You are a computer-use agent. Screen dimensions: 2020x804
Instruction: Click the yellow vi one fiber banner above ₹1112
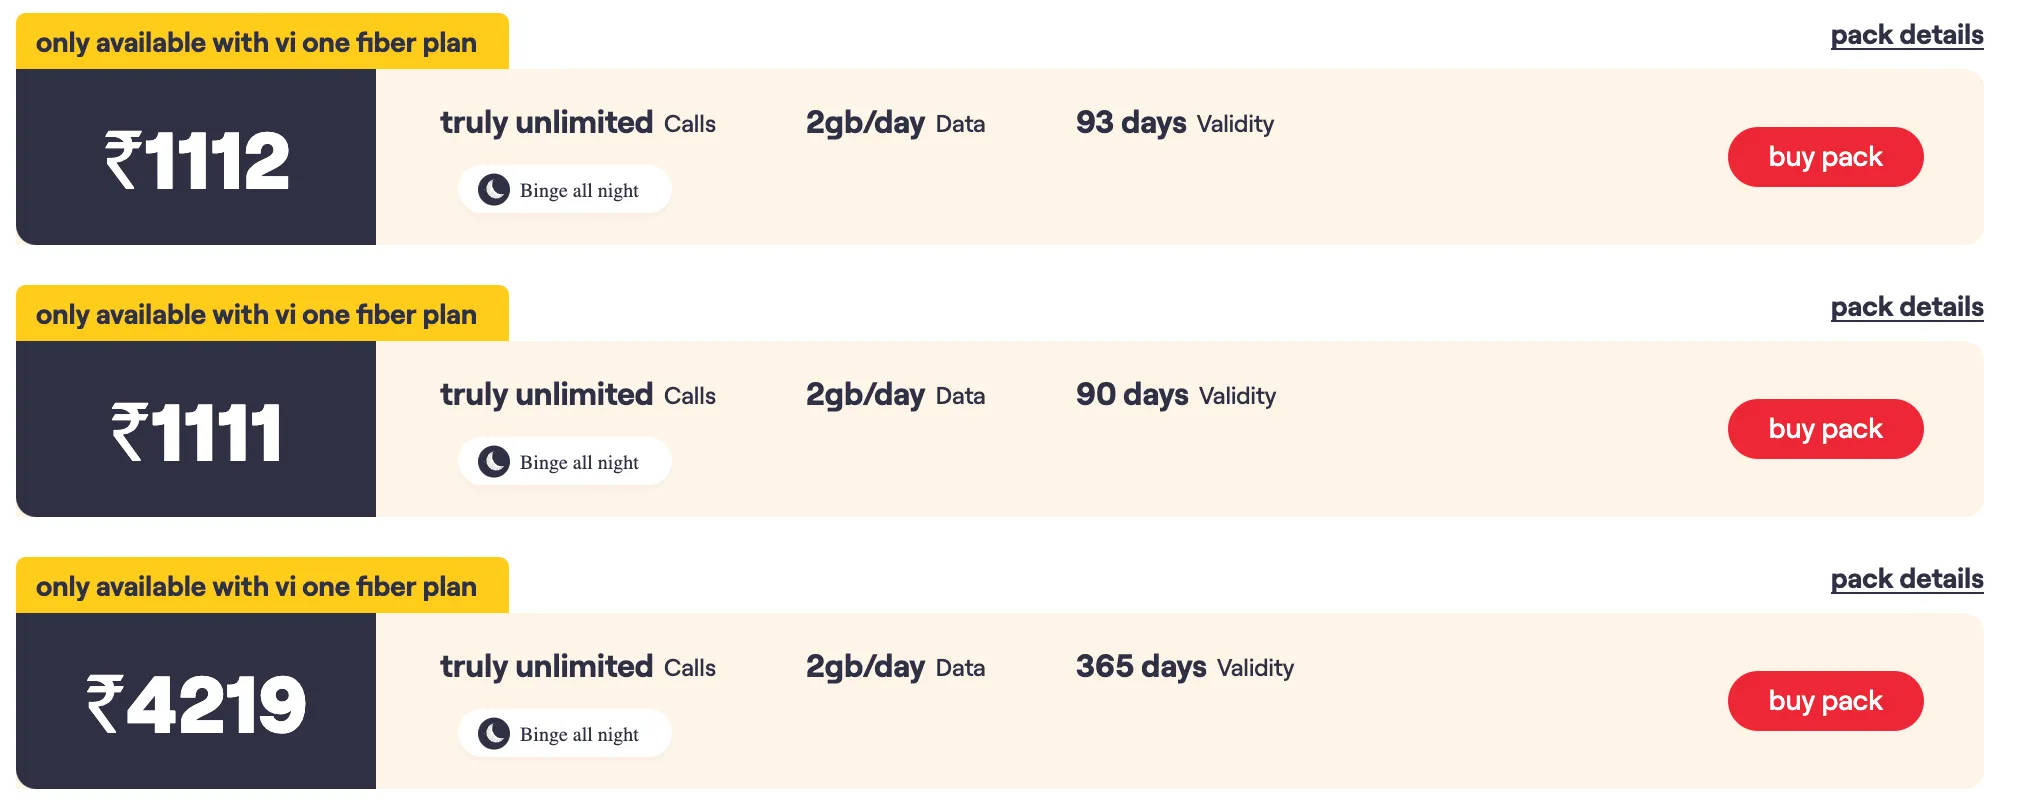coord(262,41)
